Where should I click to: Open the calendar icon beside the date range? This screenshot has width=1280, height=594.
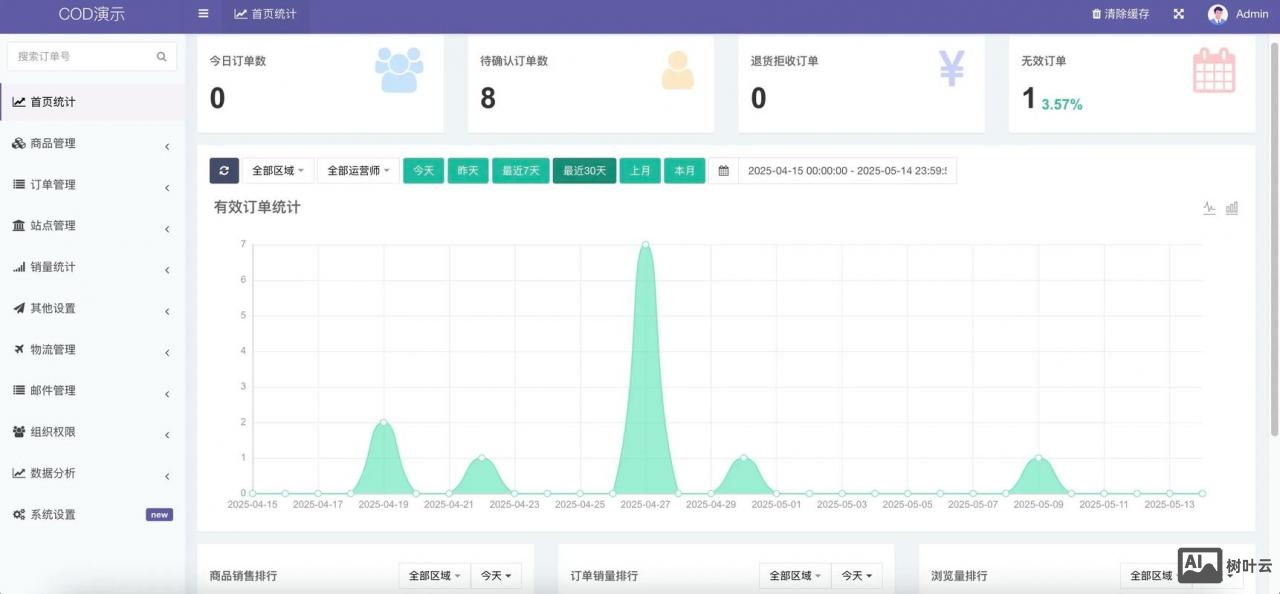click(x=724, y=170)
